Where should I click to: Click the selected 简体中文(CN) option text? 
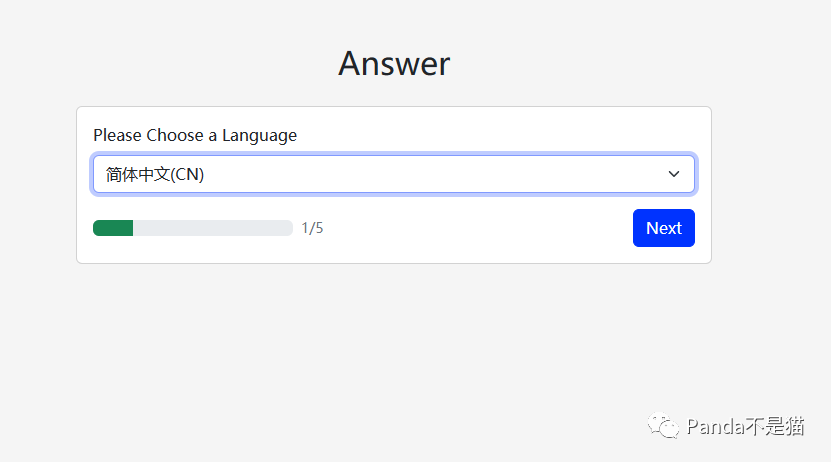coord(154,174)
